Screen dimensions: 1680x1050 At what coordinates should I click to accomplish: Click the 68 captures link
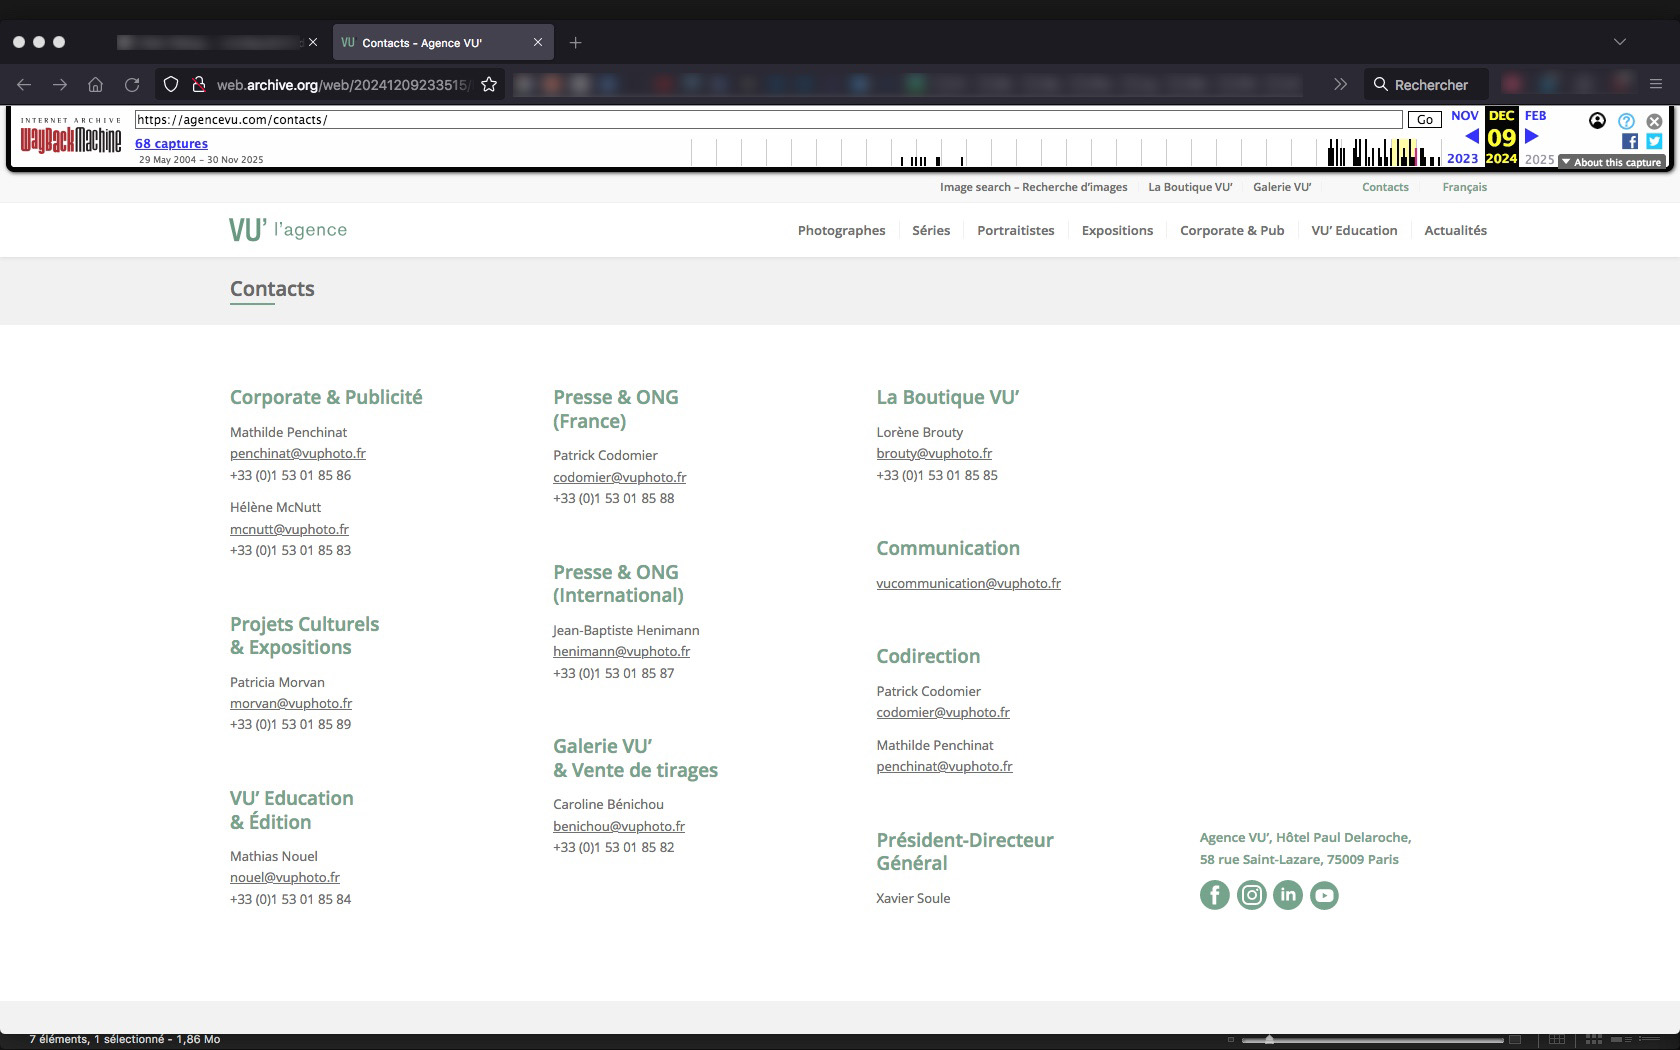[x=171, y=143]
